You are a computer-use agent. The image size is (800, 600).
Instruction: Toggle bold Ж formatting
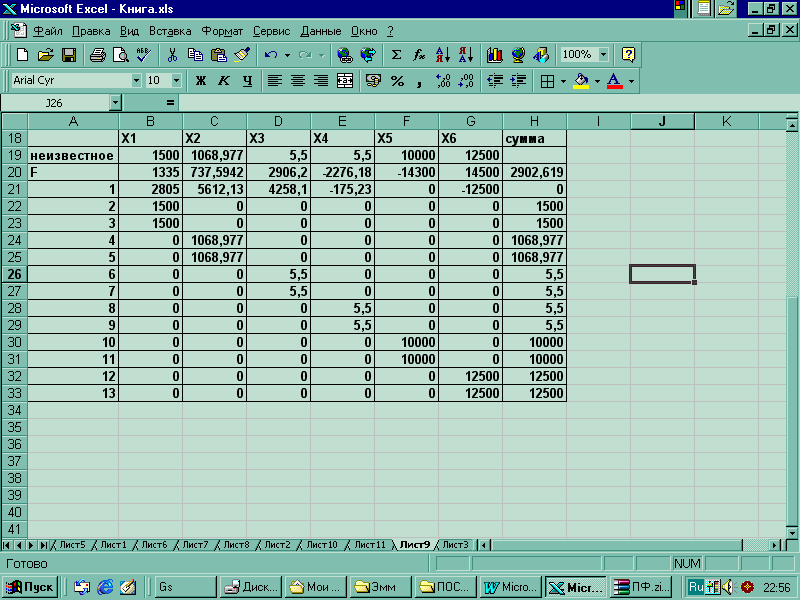[x=201, y=81]
